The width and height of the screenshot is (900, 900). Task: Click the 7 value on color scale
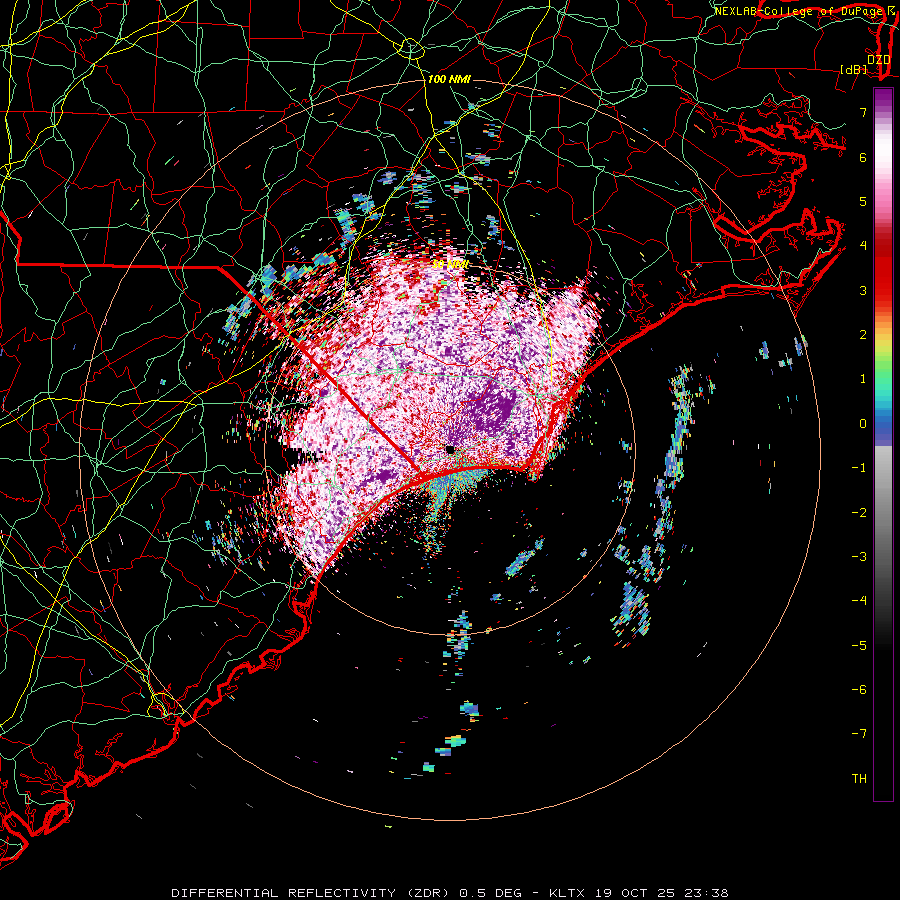coord(863,112)
